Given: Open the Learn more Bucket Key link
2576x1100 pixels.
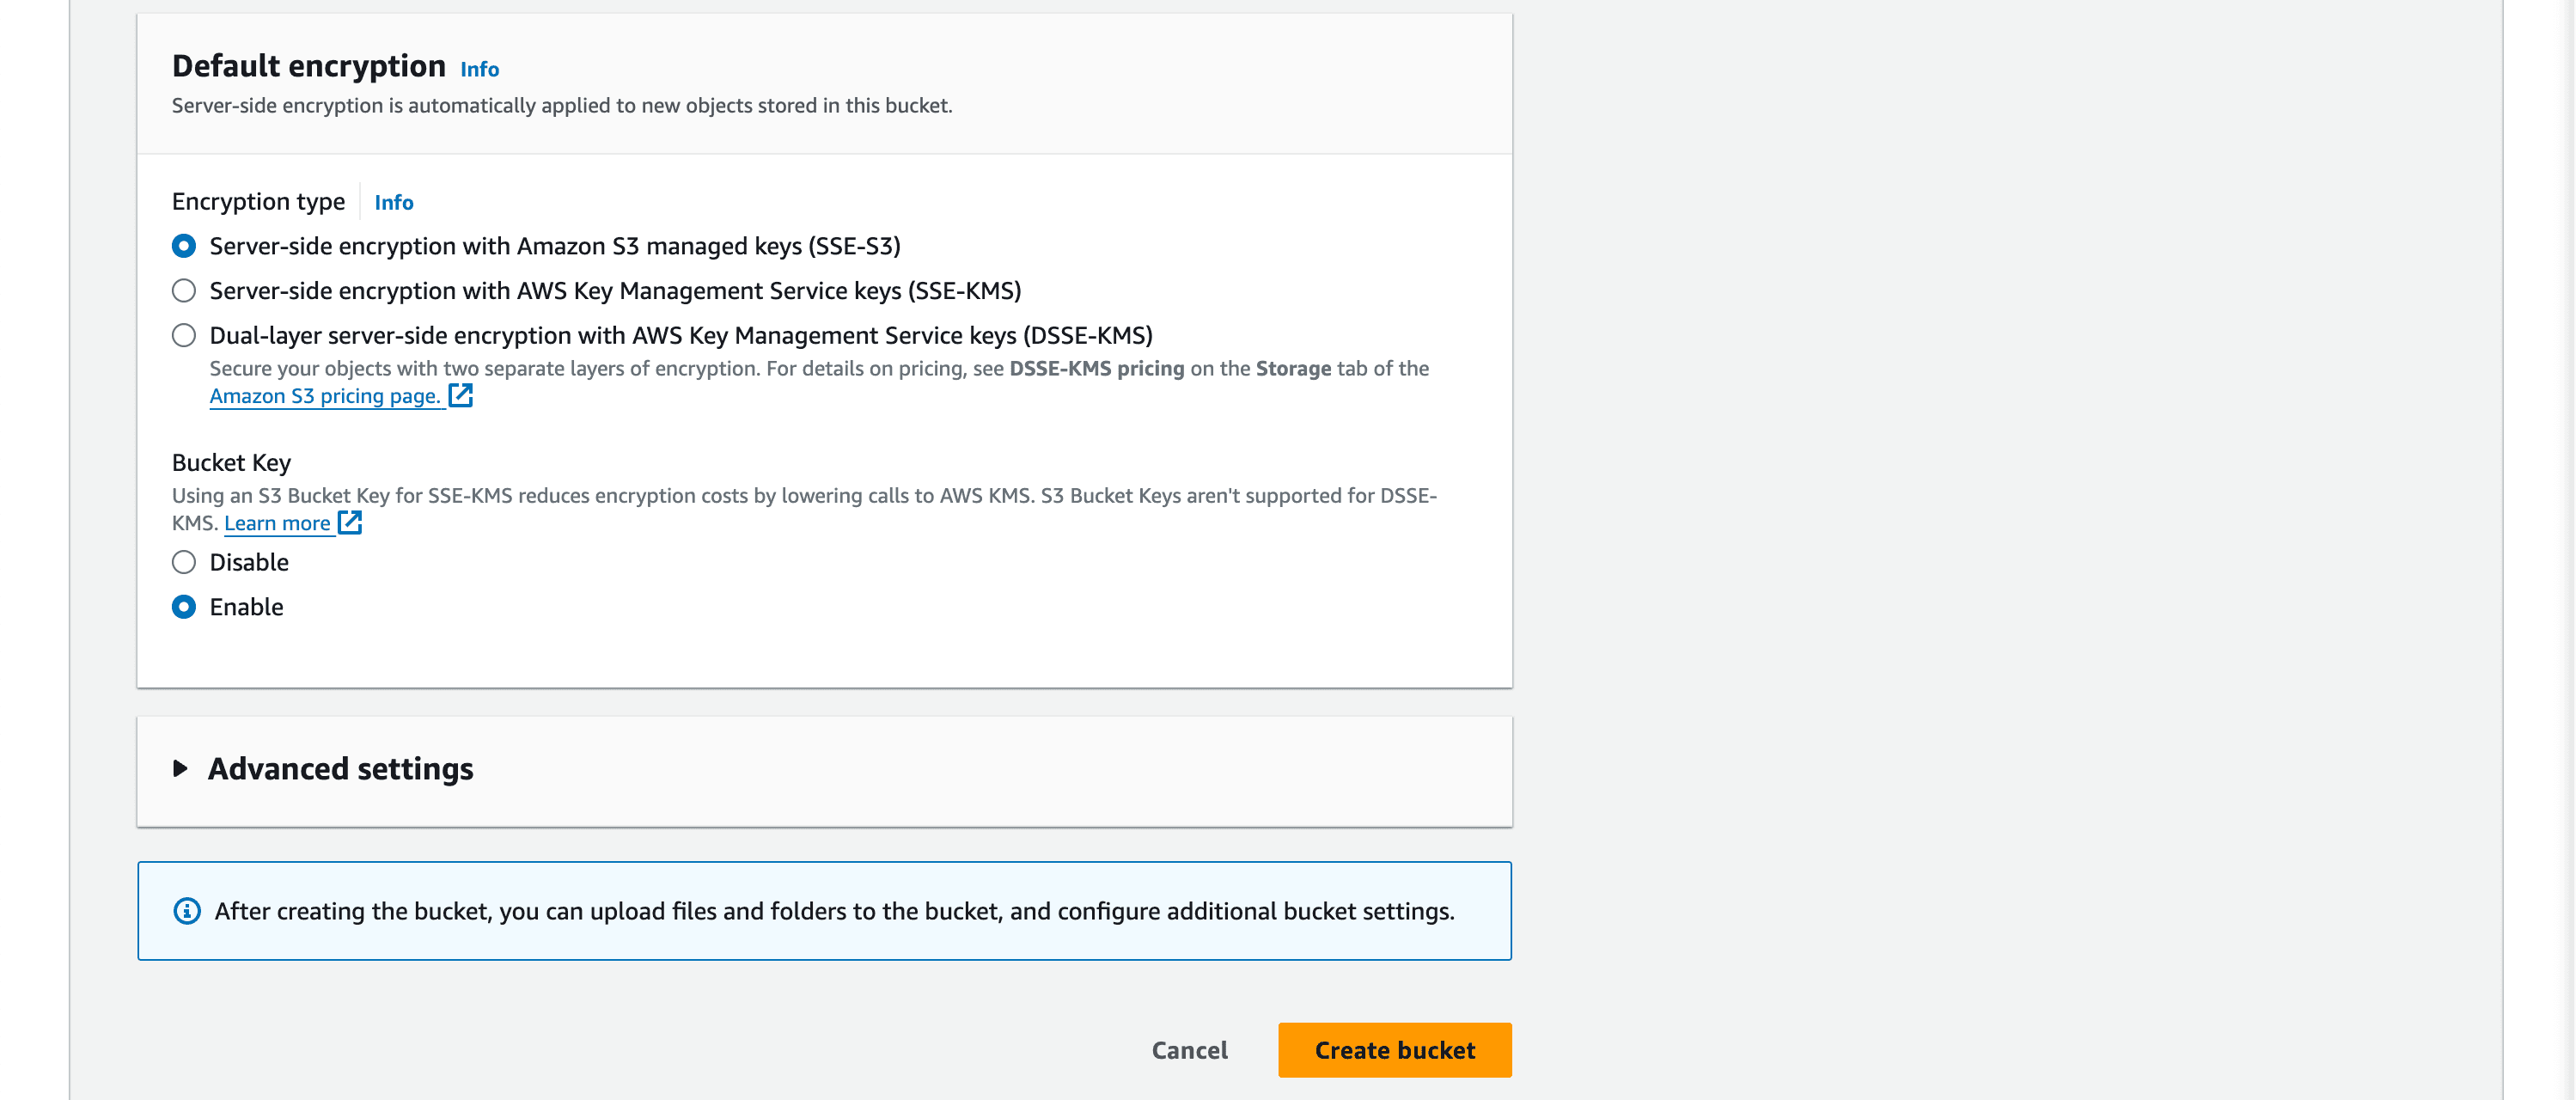Looking at the screenshot, I should pos(277,523).
